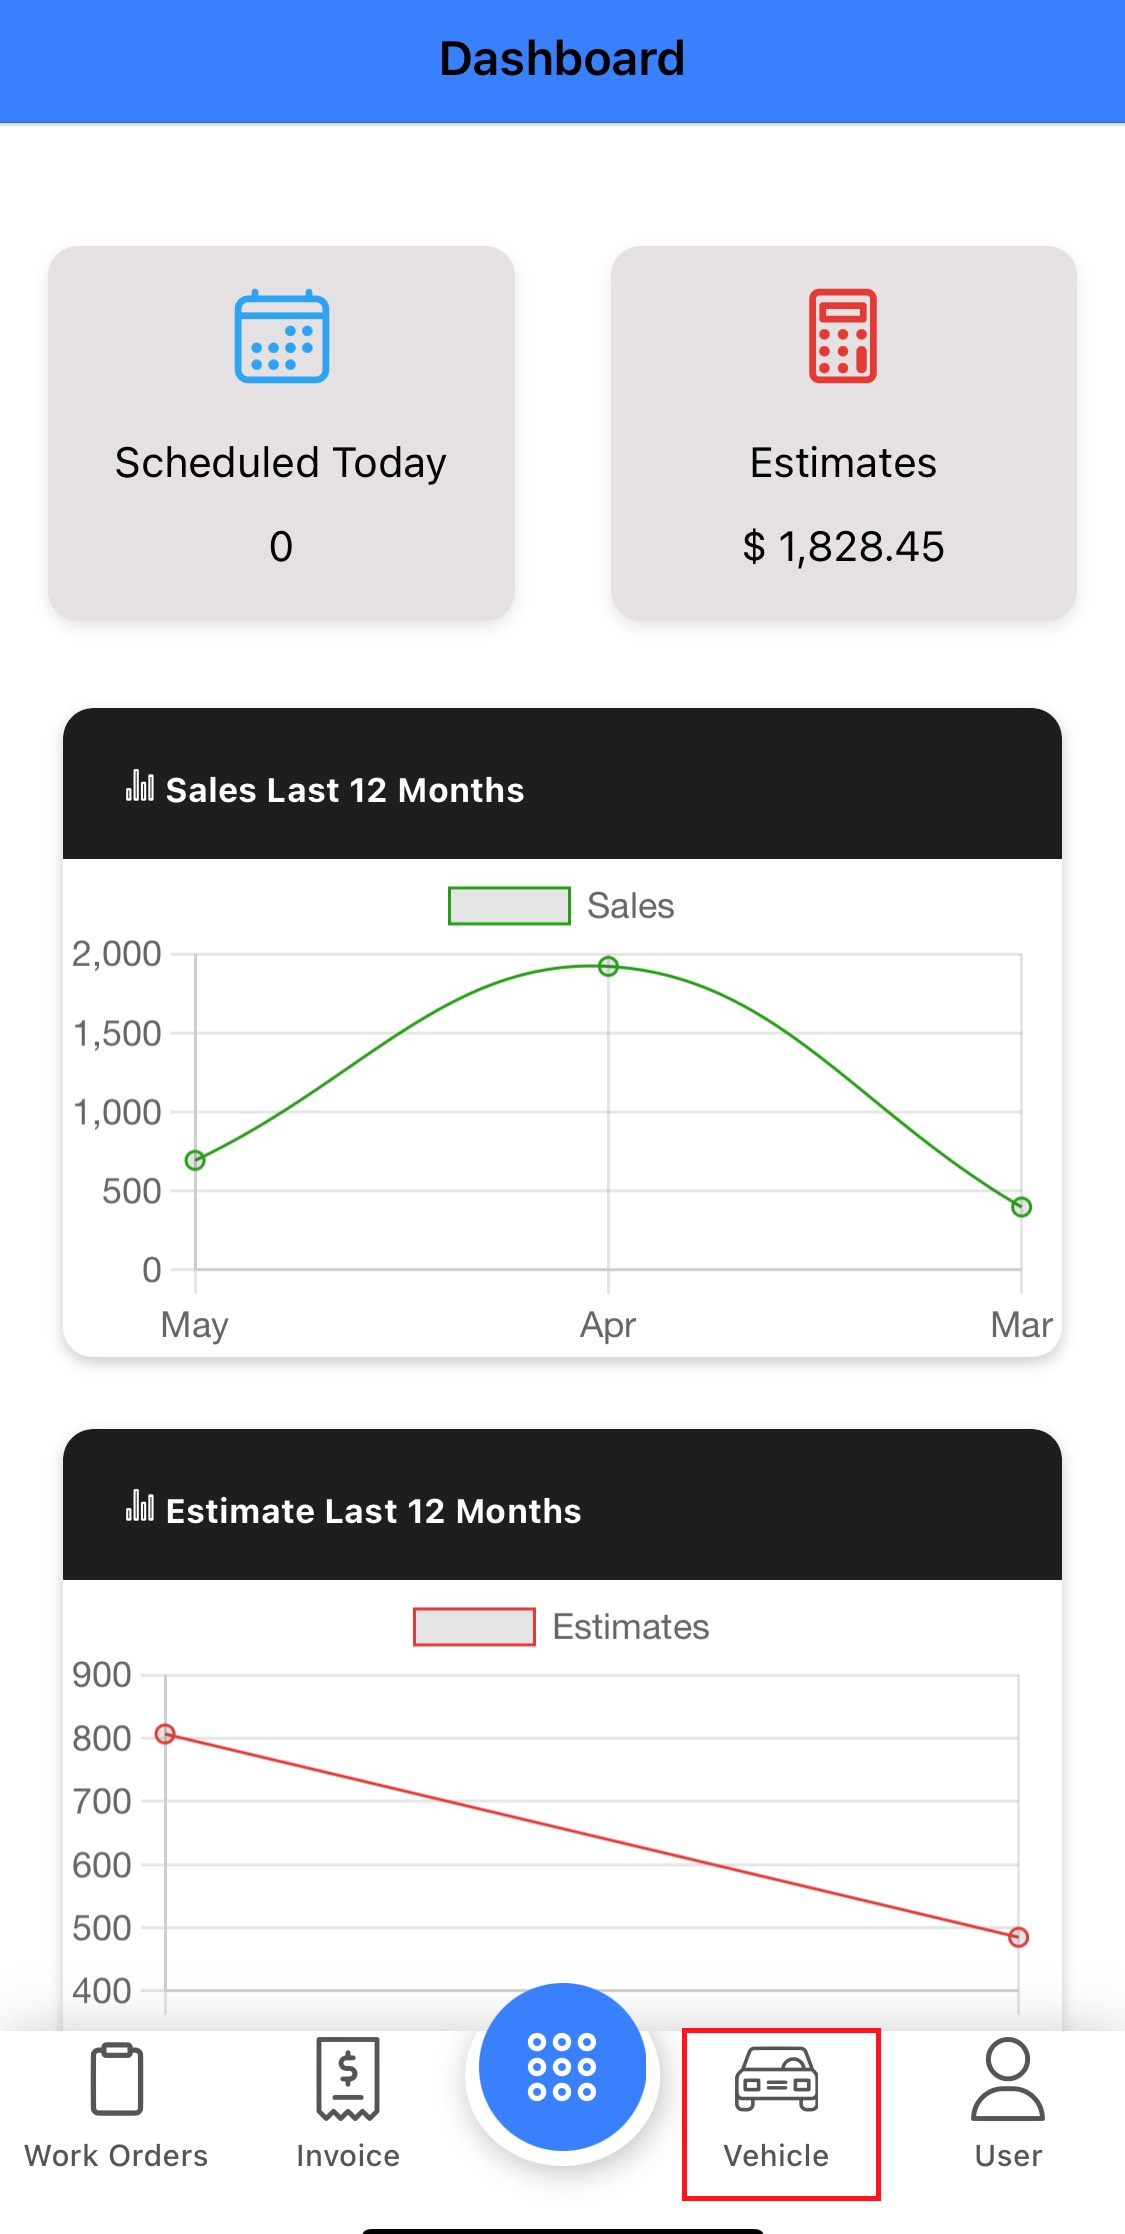This screenshot has height=2234, width=1125.
Task: Tap the Sales Last 12 Months header
Action: point(345,790)
